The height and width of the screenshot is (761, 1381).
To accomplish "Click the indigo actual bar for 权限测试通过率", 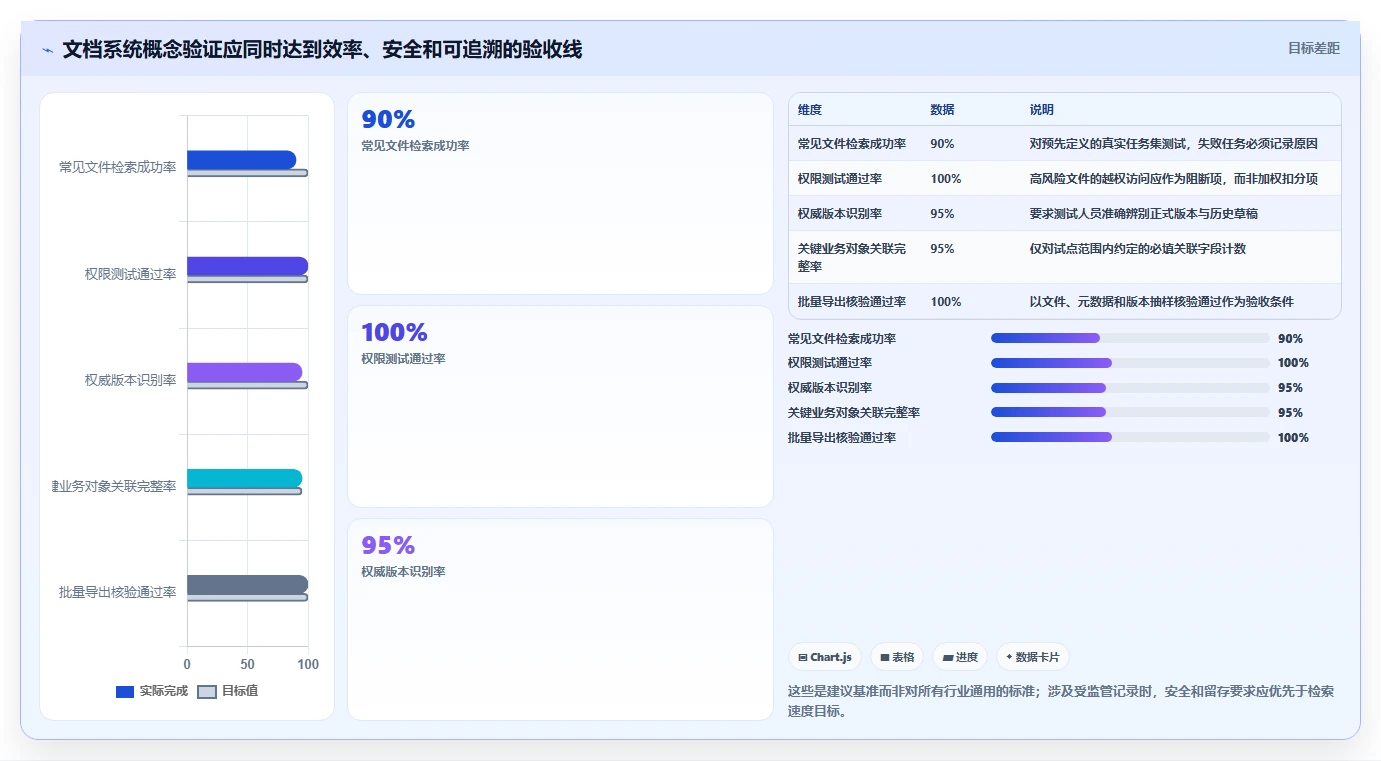I will tap(247, 266).
